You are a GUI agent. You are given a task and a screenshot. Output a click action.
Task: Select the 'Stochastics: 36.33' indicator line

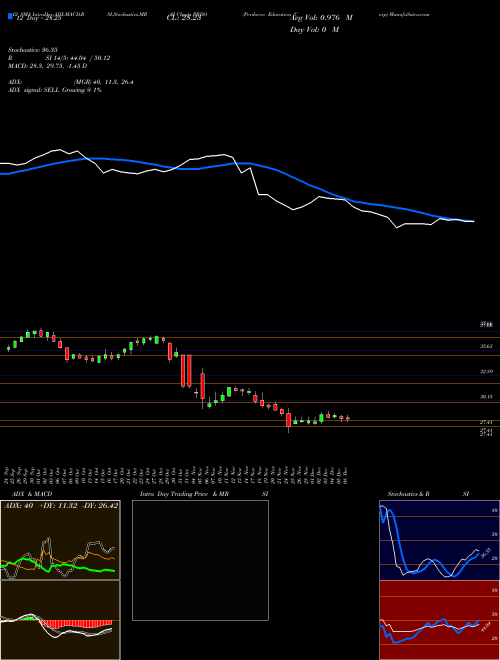pyautogui.click(x=32, y=50)
